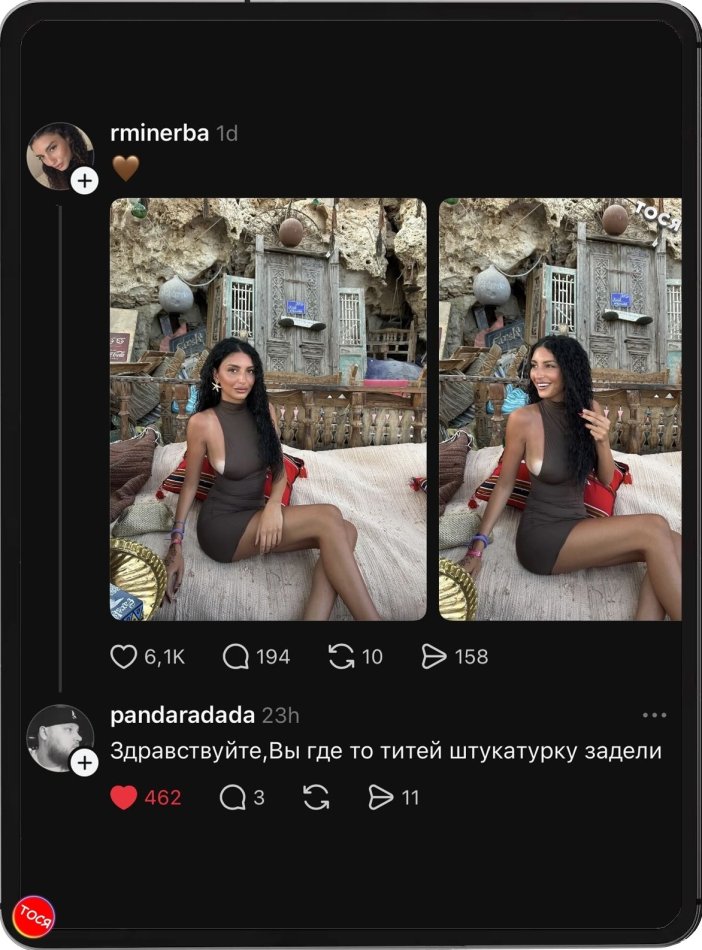Open the first photo in the post
This screenshot has width=702, height=950.
point(268,410)
